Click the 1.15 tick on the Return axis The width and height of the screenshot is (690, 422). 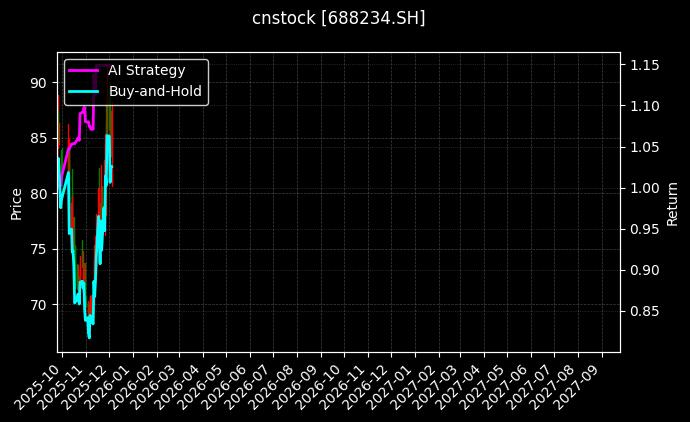pos(643,65)
